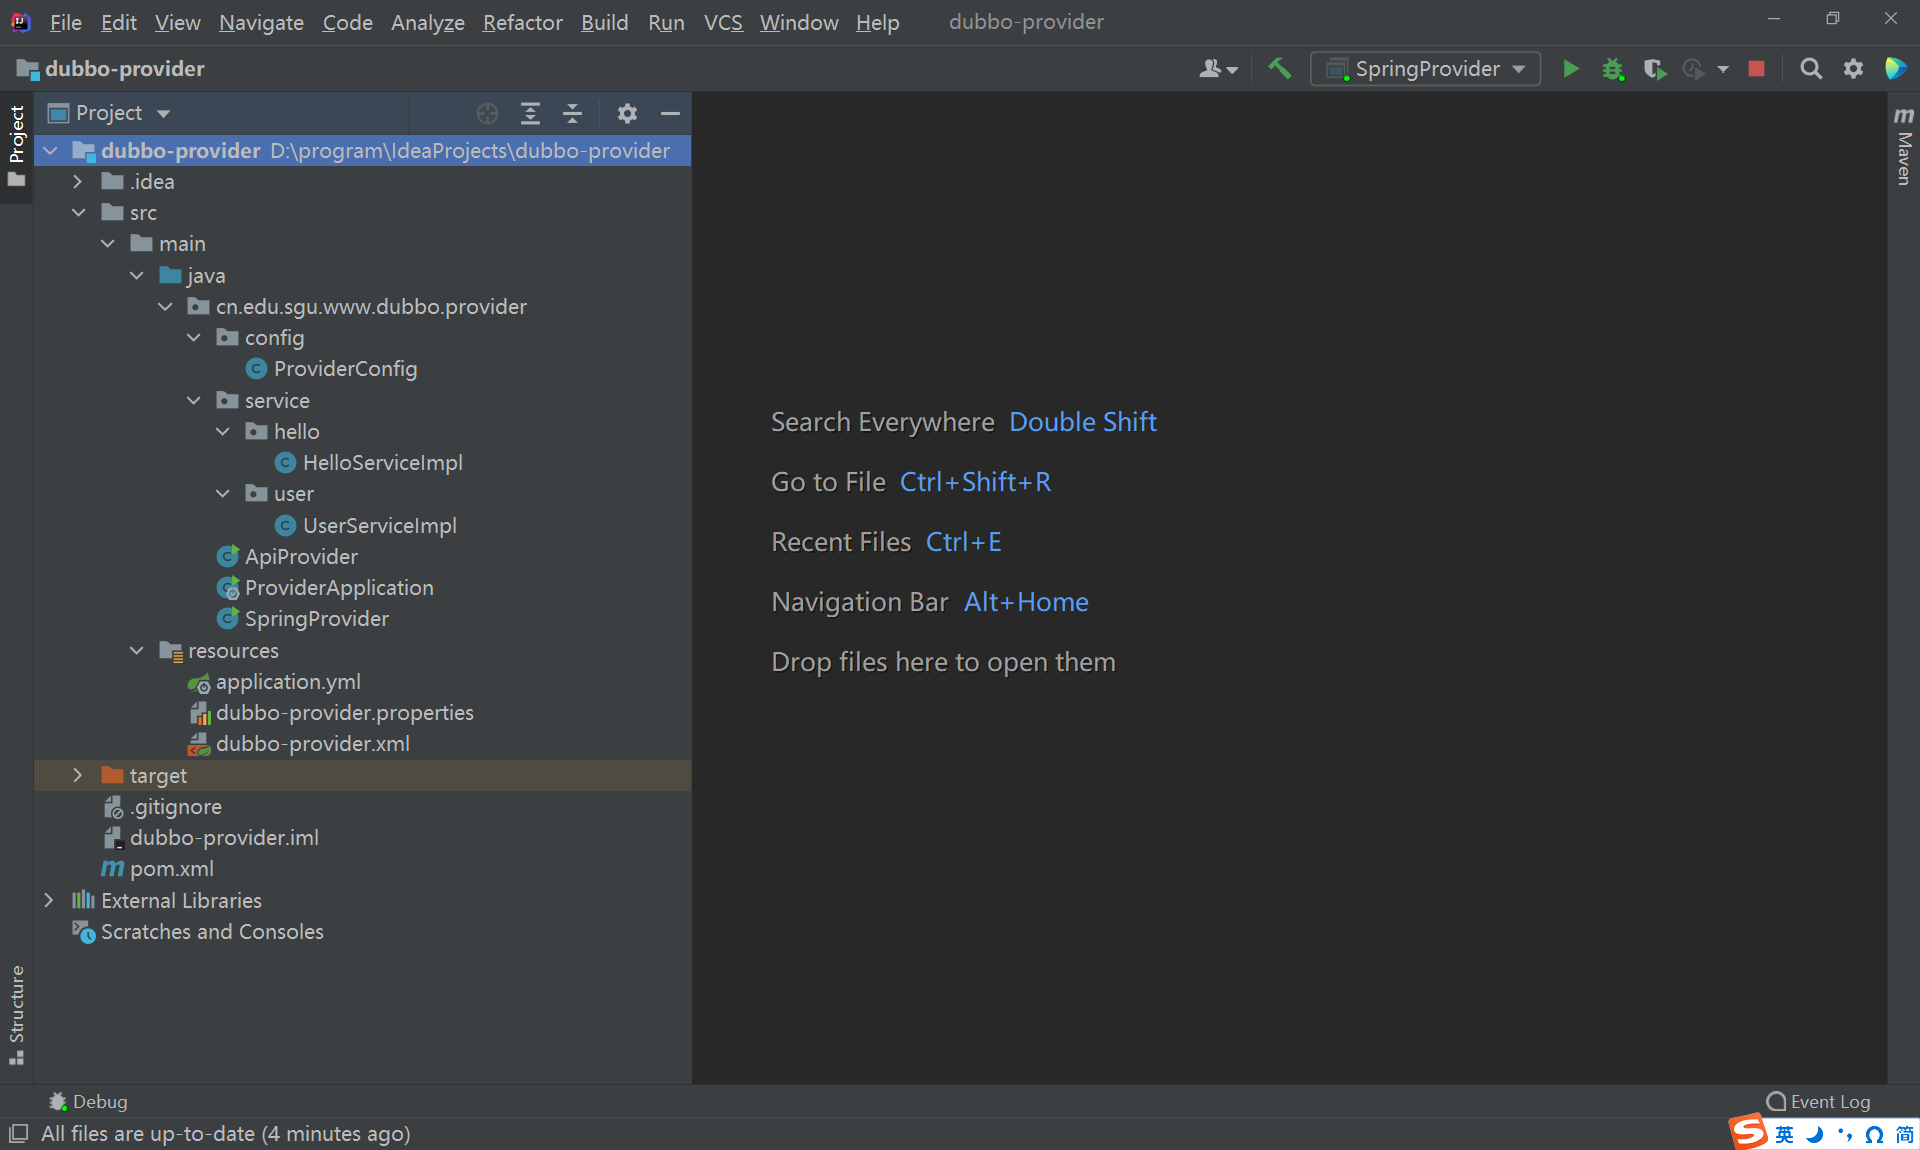Select ApiProvider class
This screenshot has width=1920, height=1150.
click(300, 557)
